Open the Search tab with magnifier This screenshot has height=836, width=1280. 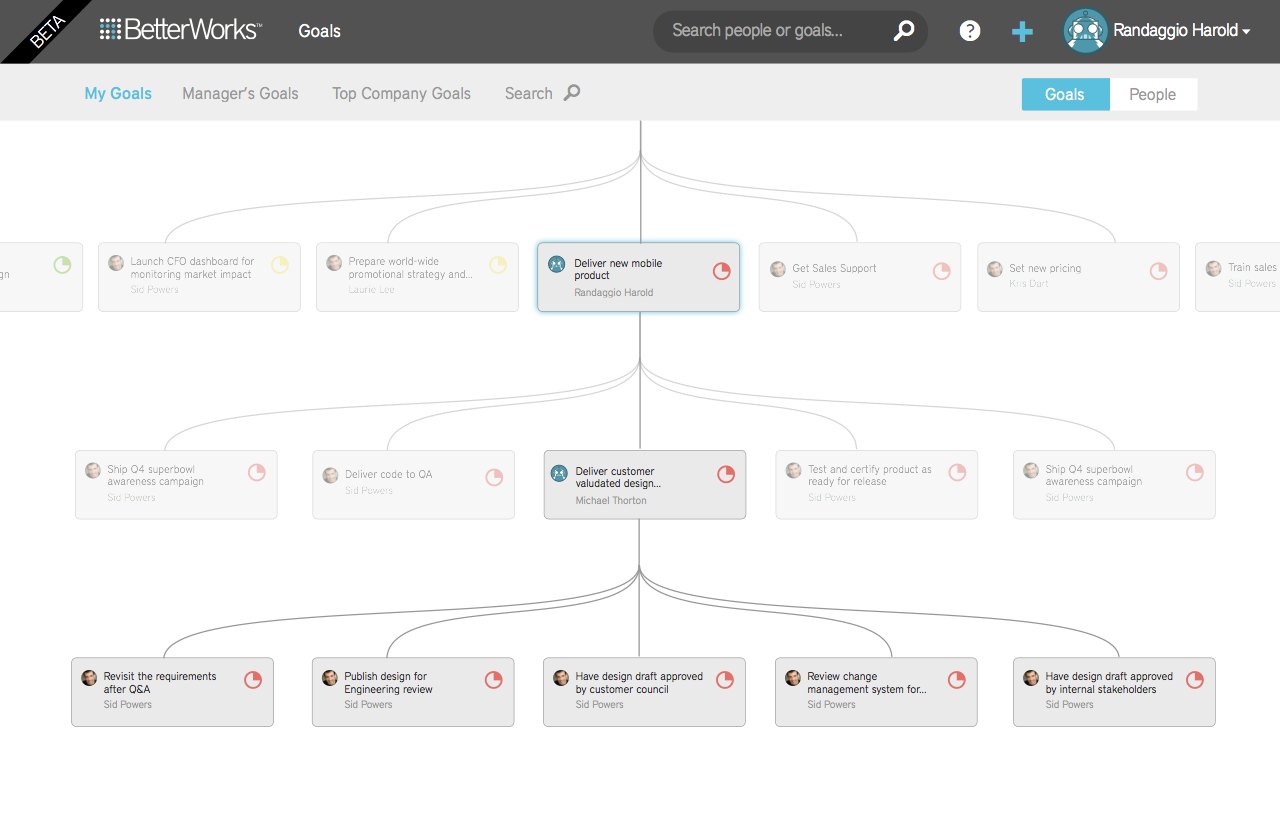(x=542, y=93)
